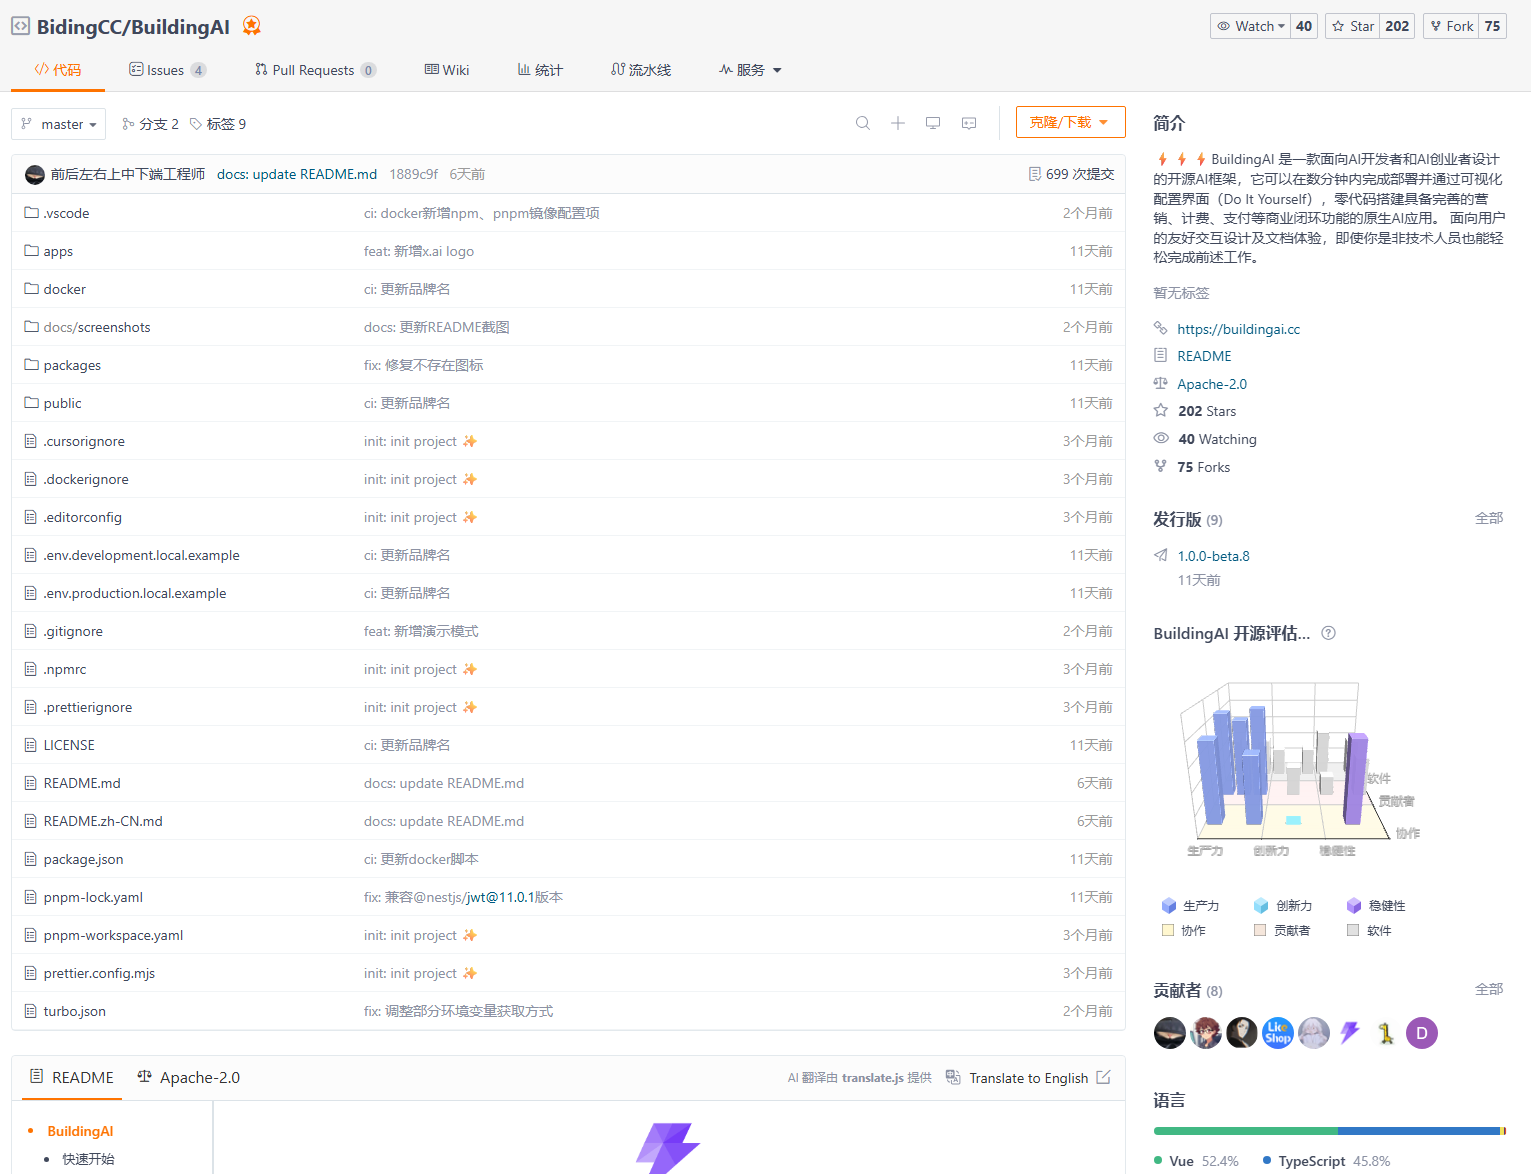
Task: Click the Vue language green dot
Action: (1158, 1161)
